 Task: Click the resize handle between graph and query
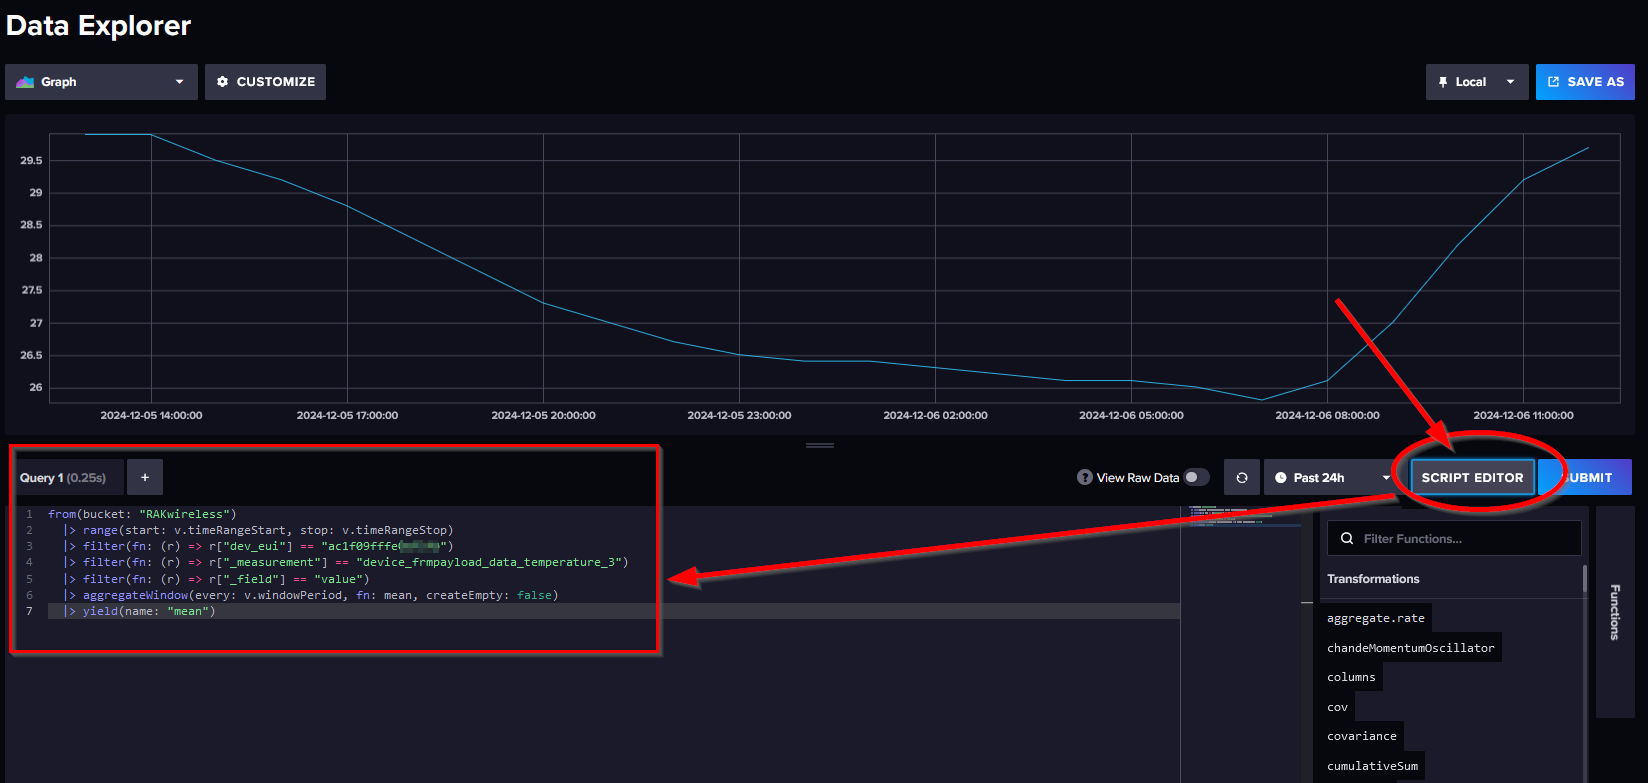(x=820, y=445)
